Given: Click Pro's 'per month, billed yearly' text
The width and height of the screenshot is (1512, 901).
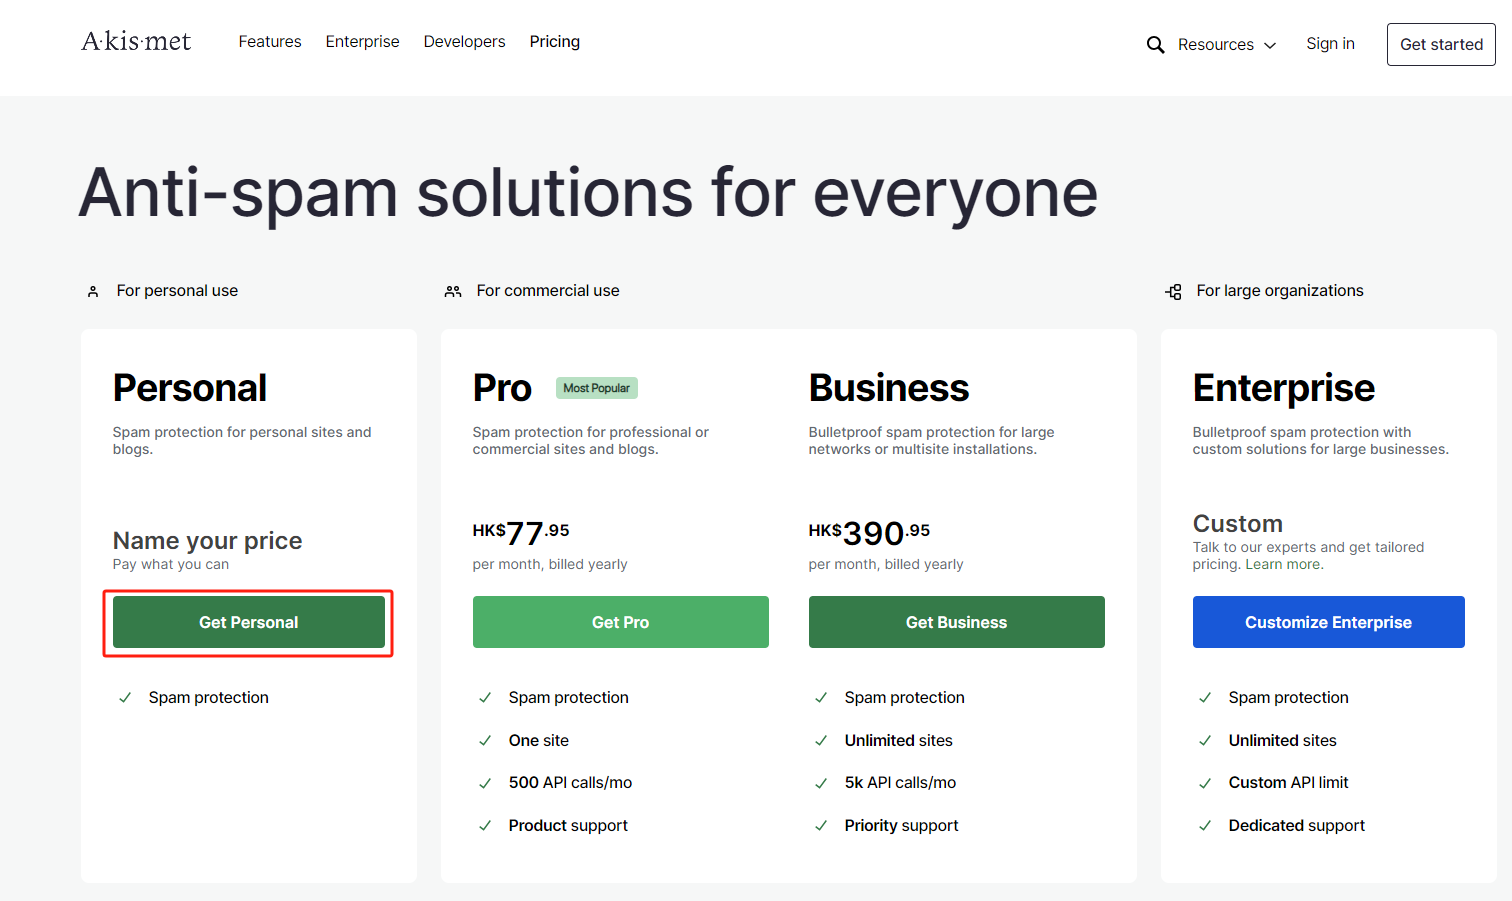Looking at the screenshot, I should [x=550, y=565].
